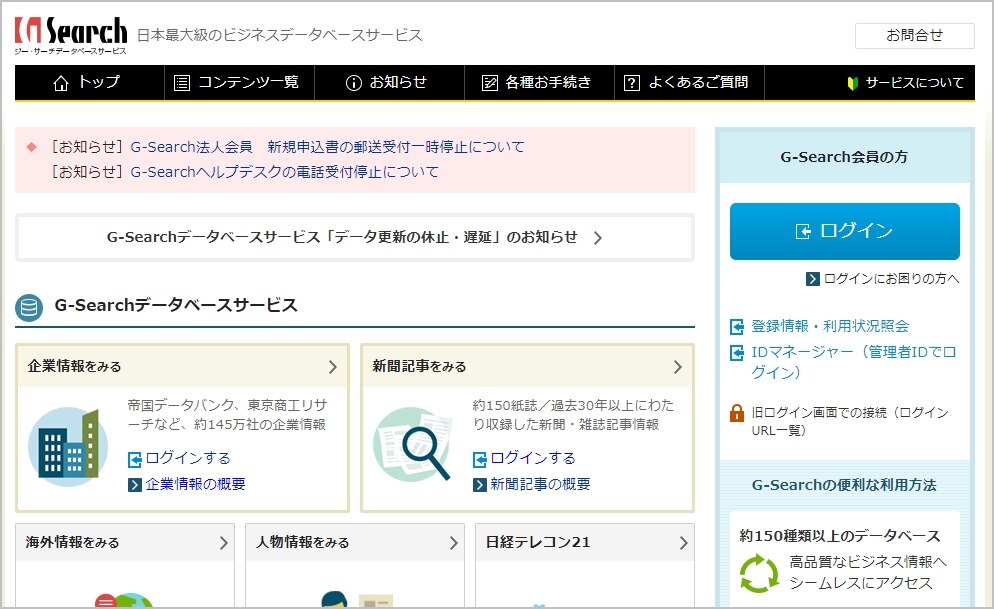Click the login icon beside 新聞記事 ログインする
994x609 pixels.
pos(480,459)
